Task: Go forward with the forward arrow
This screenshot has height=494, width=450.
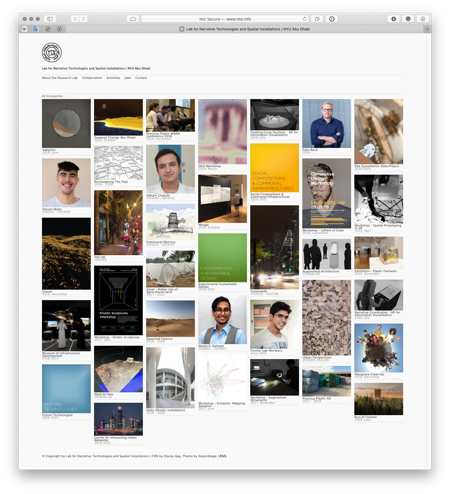Action: click(x=84, y=19)
